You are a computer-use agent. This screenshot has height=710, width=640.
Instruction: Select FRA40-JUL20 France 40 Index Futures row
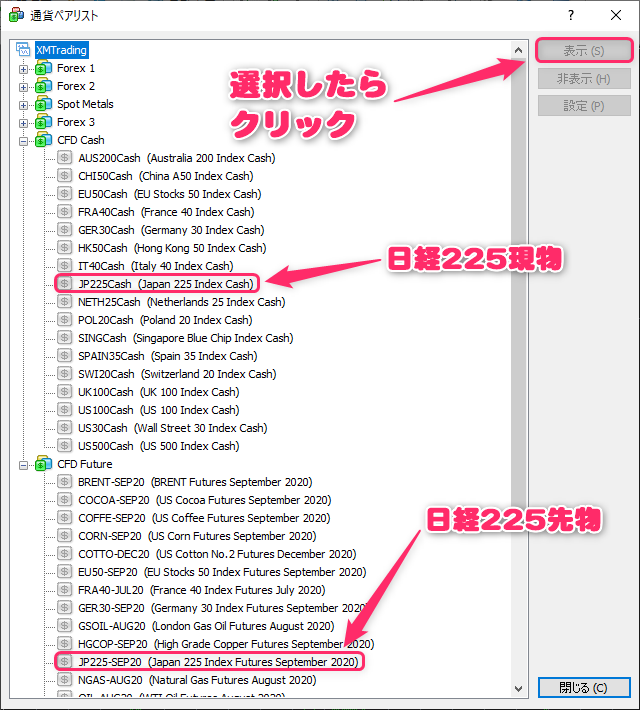(x=202, y=590)
